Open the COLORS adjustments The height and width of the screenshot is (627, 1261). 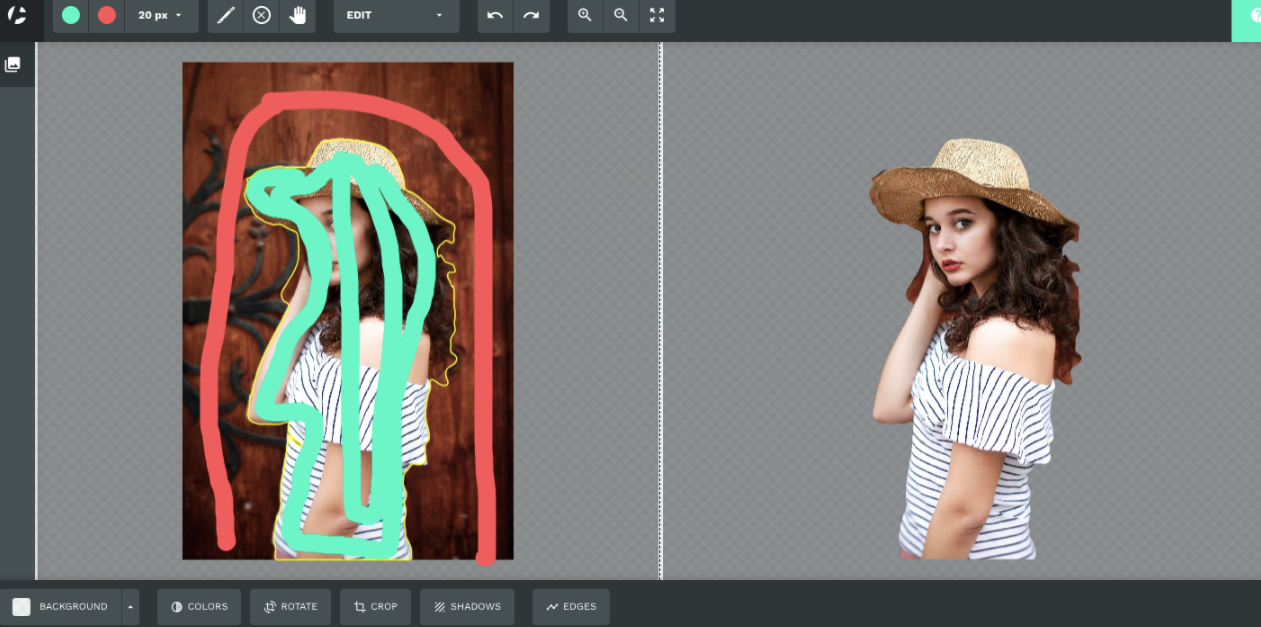pos(199,607)
